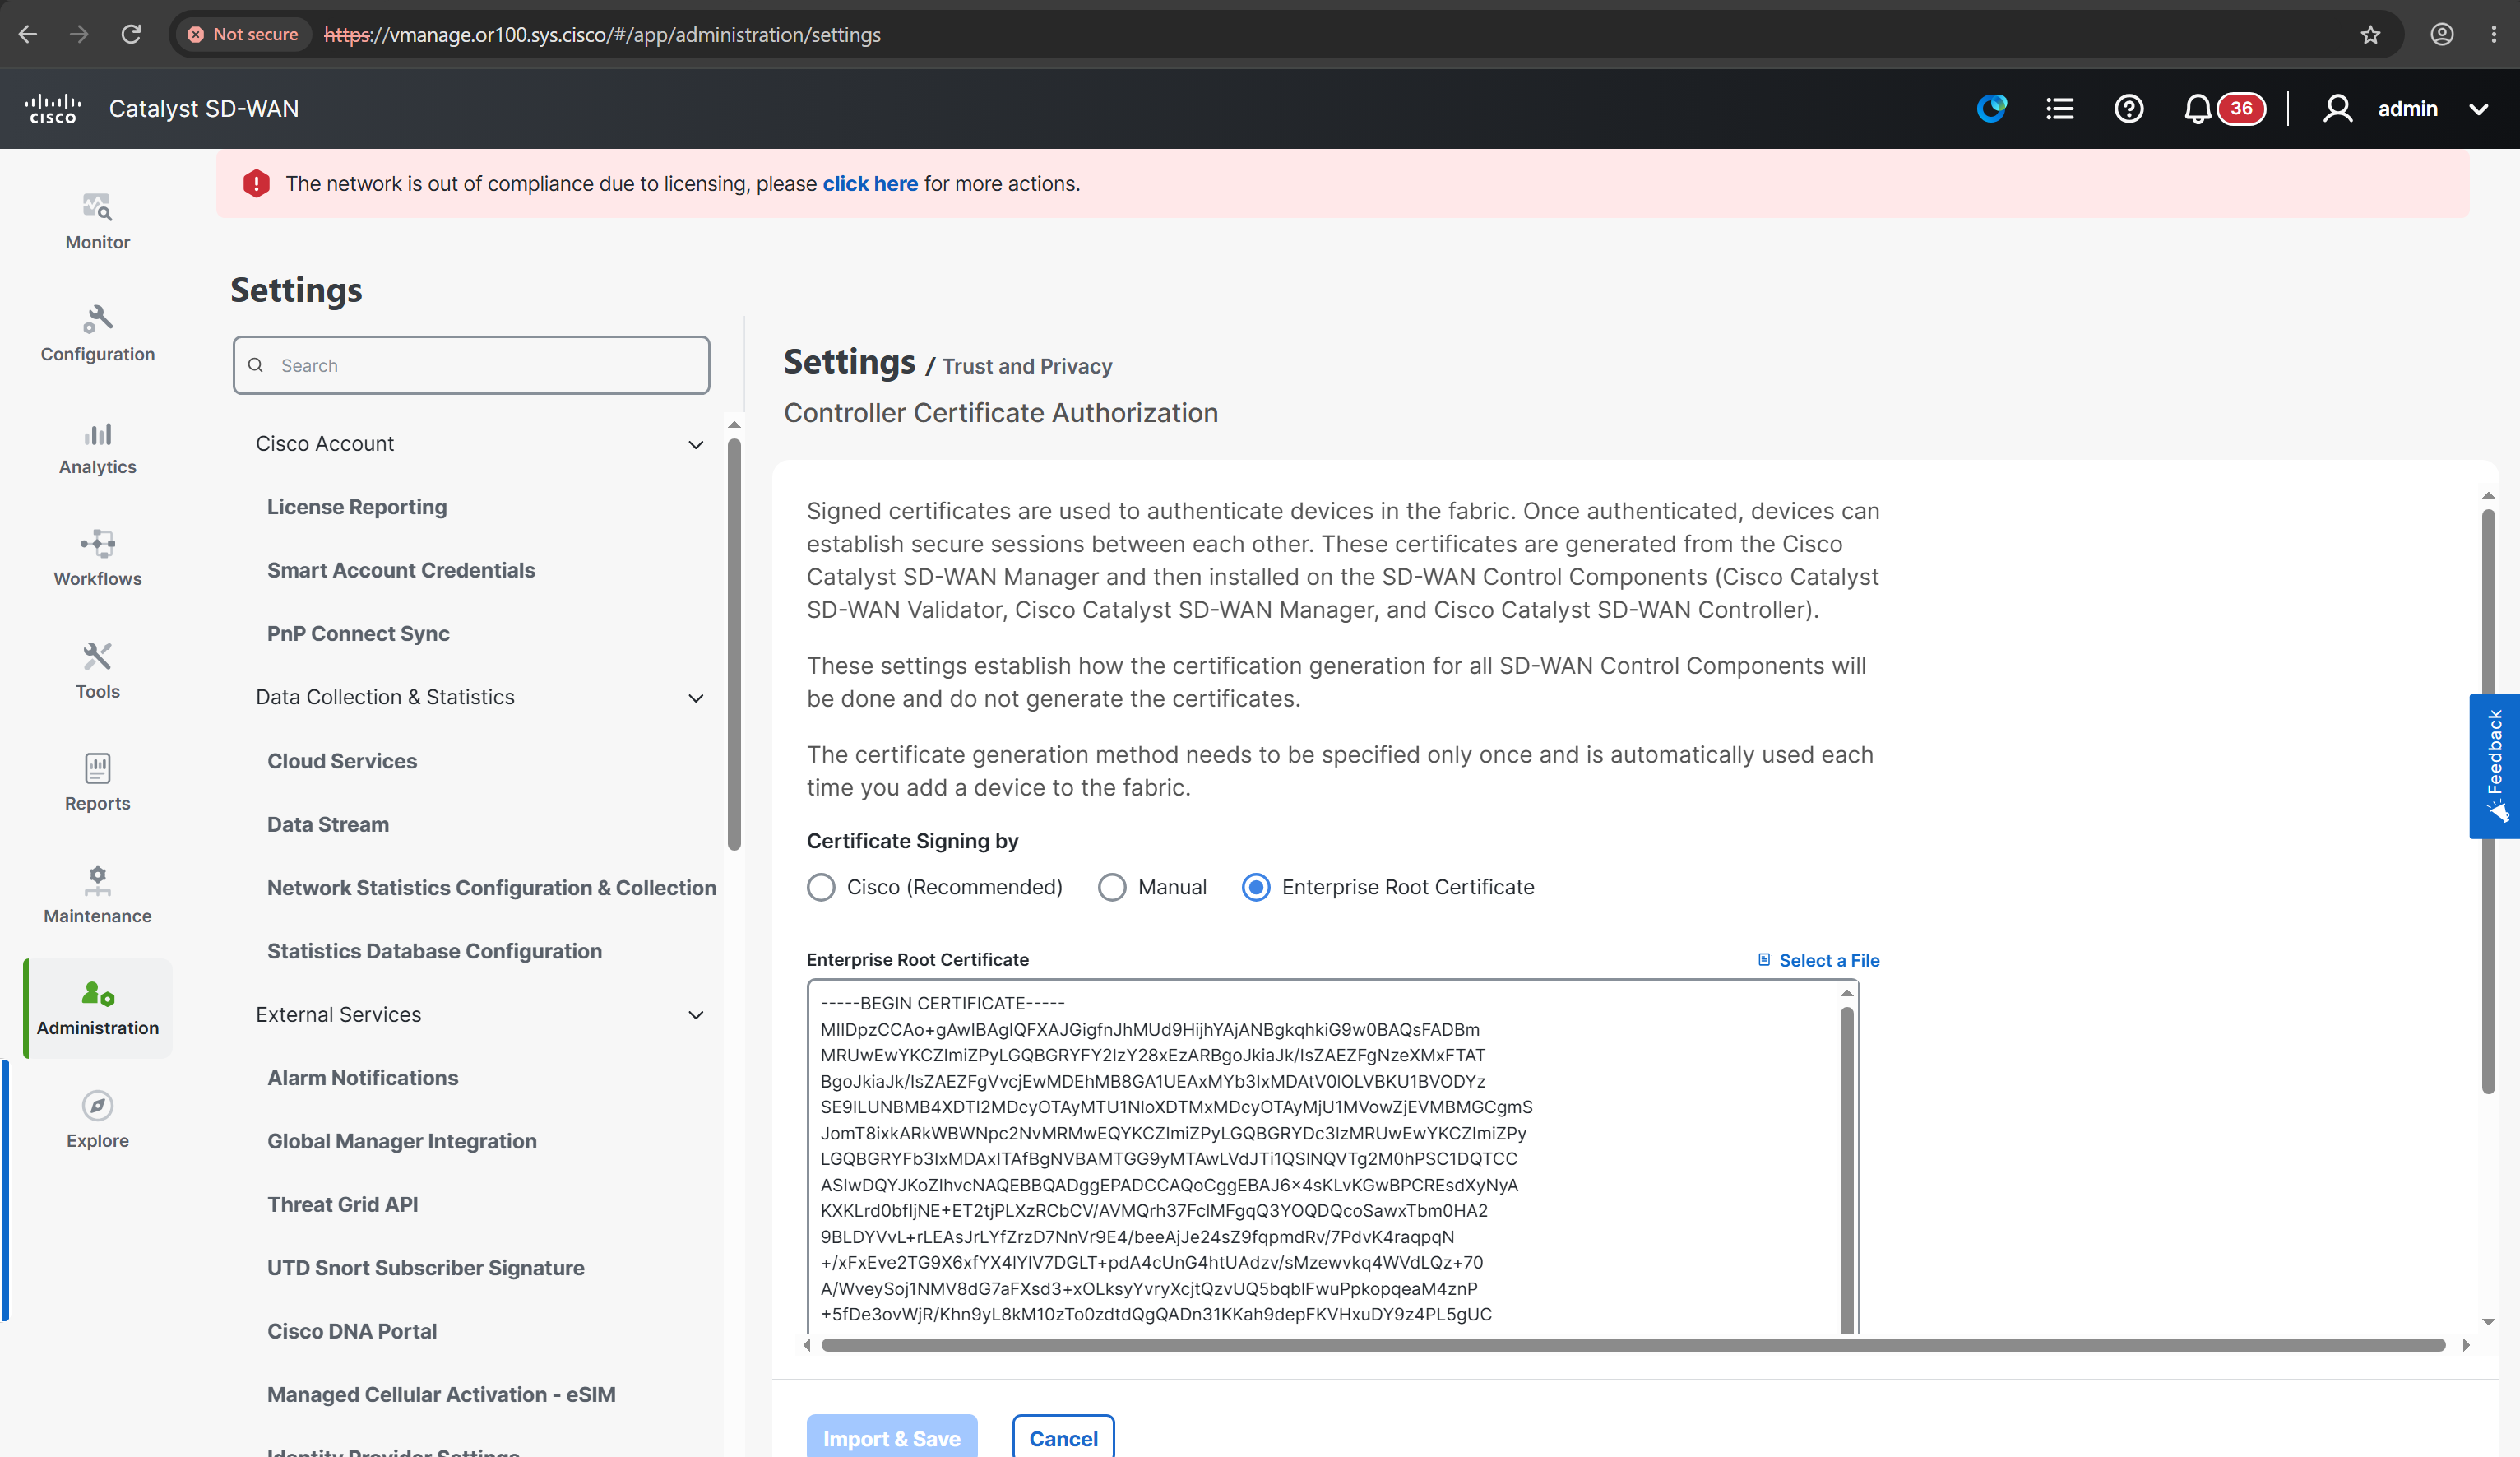Click the Select a File icon
Image resolution: width=2520 pixels, height=1457 pixels.
point(1764,960)
